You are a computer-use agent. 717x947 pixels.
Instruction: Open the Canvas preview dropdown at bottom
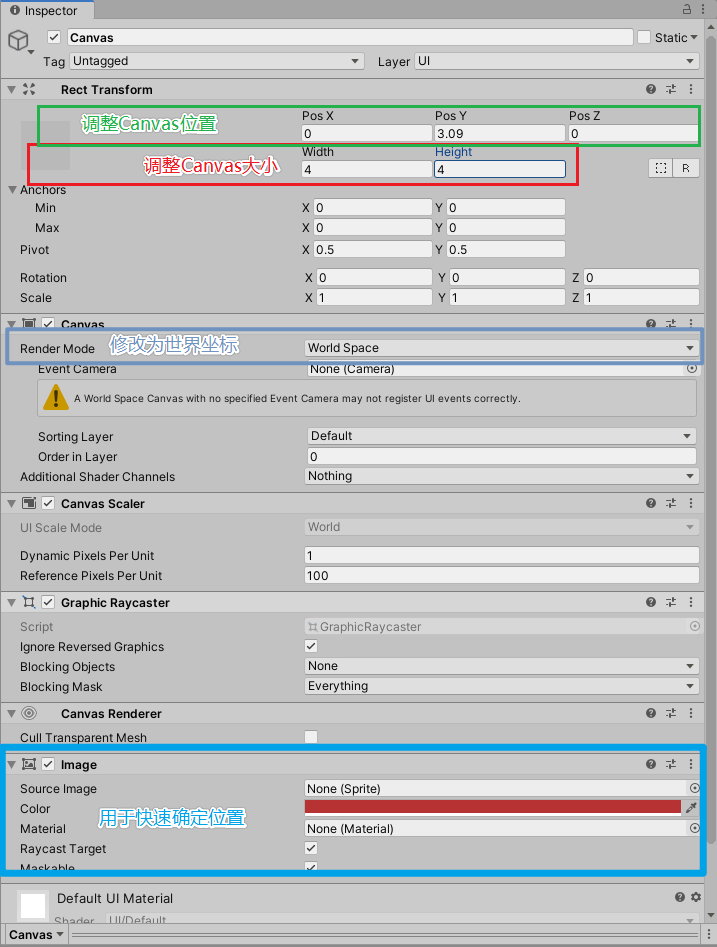point(36,934)
